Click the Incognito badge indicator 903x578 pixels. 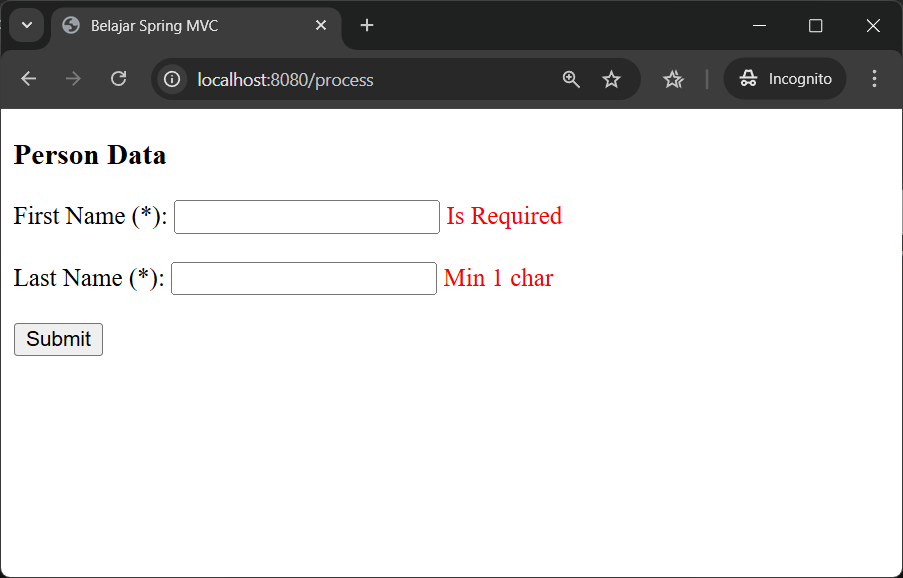[784, 78]
